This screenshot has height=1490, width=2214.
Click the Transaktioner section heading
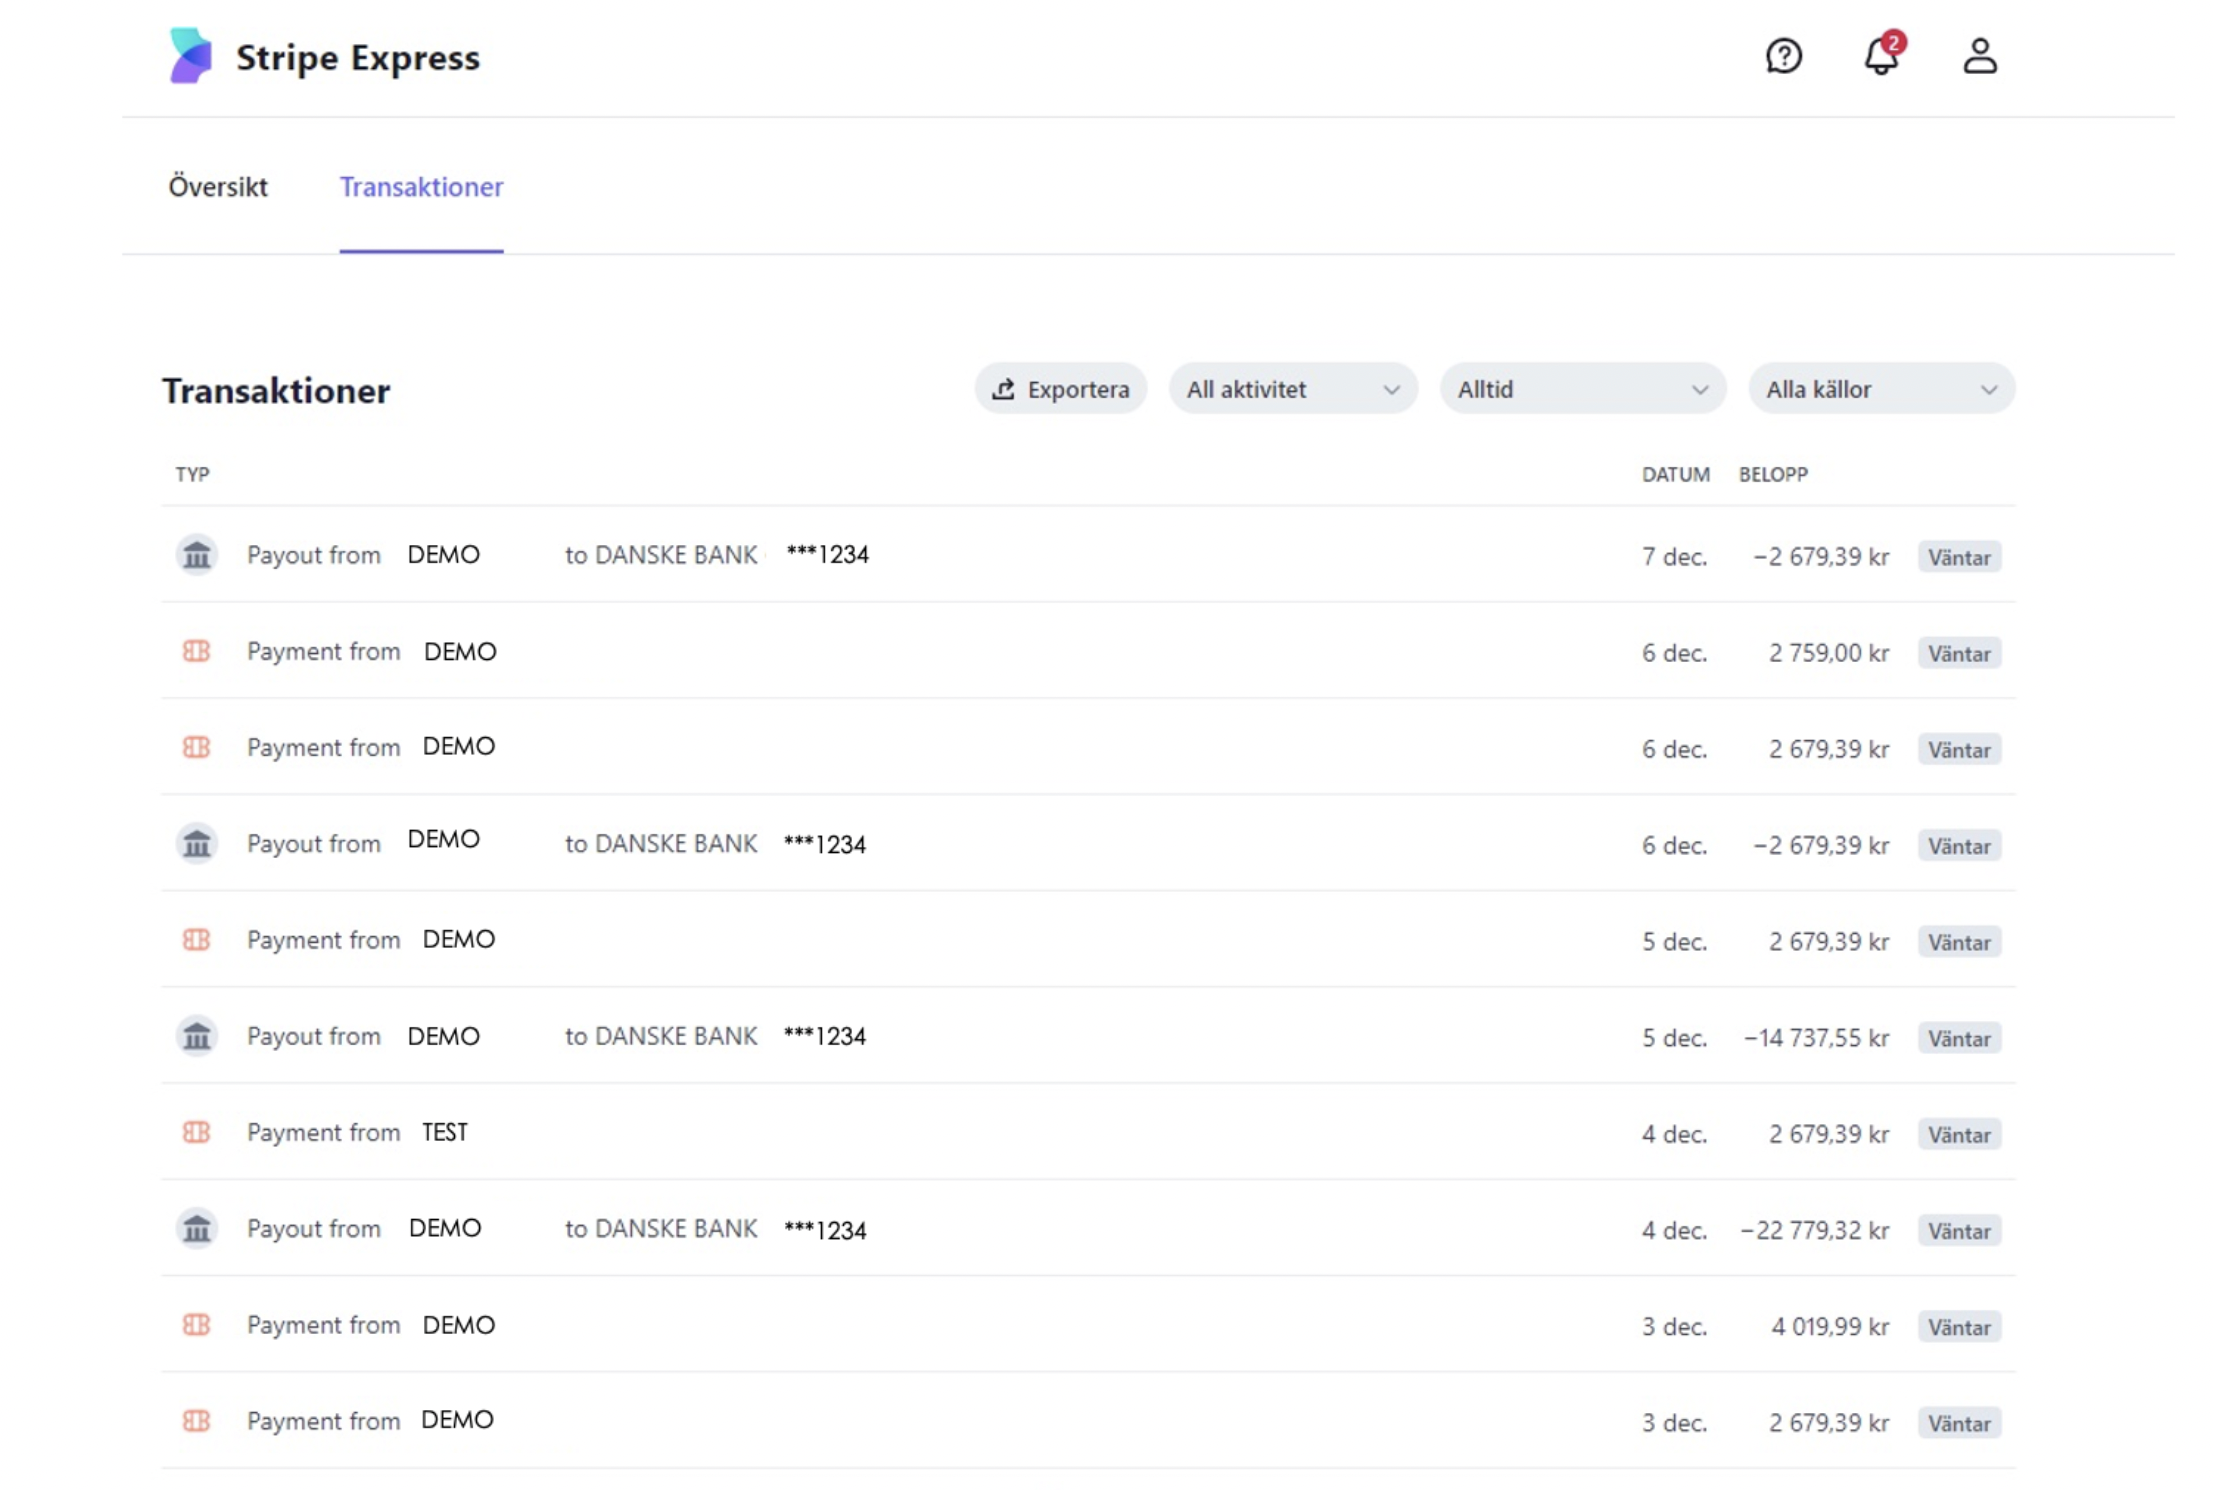tap(276, 391)
